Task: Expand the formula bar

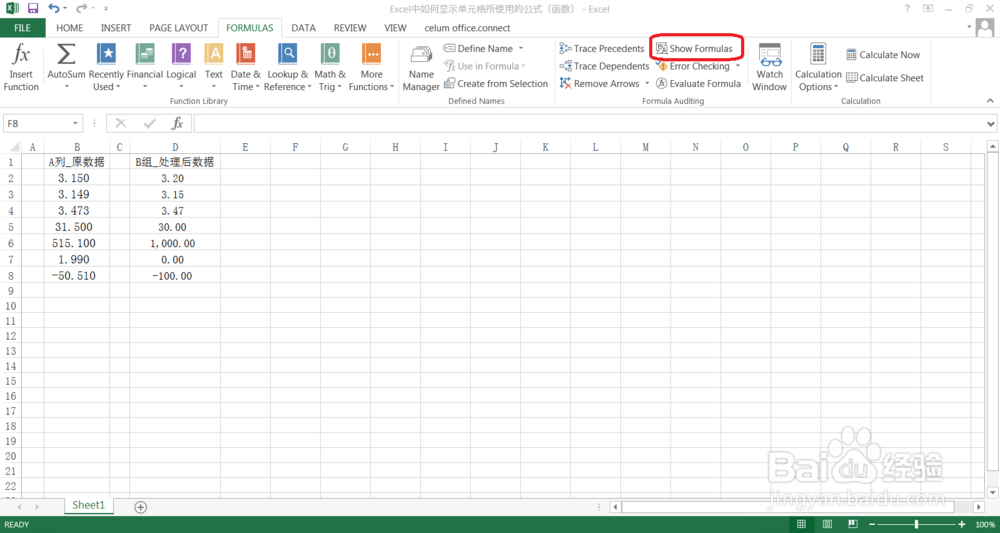Action: (990, 123)
